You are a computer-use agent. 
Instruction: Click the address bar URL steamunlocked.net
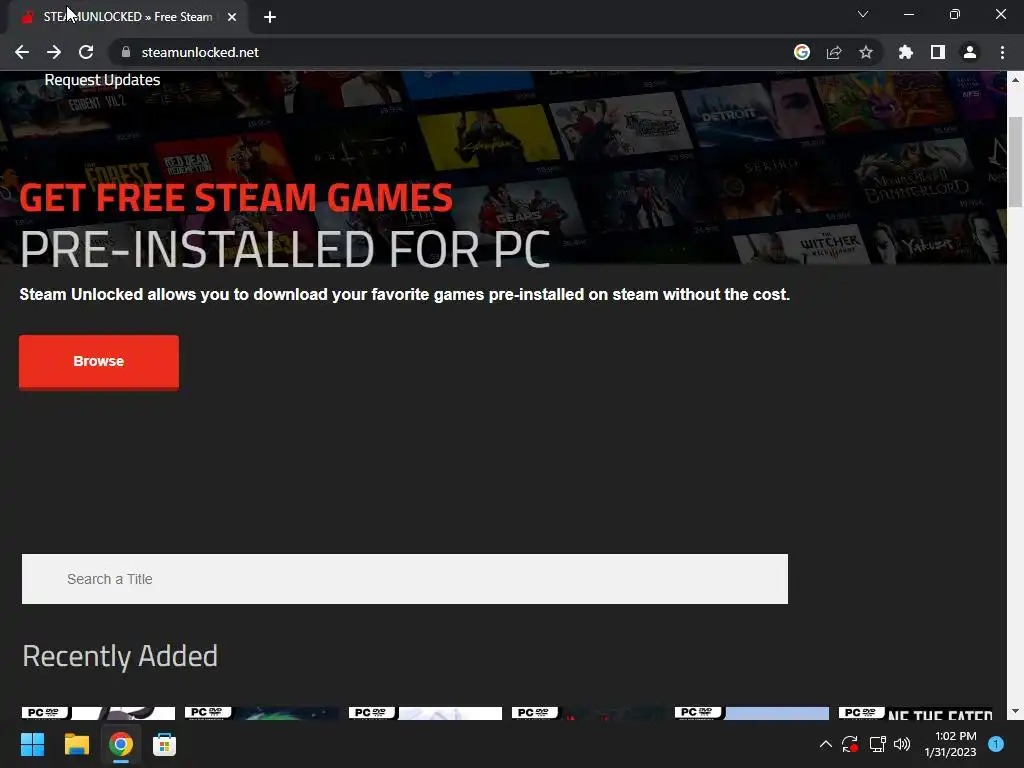click(200, 52)
